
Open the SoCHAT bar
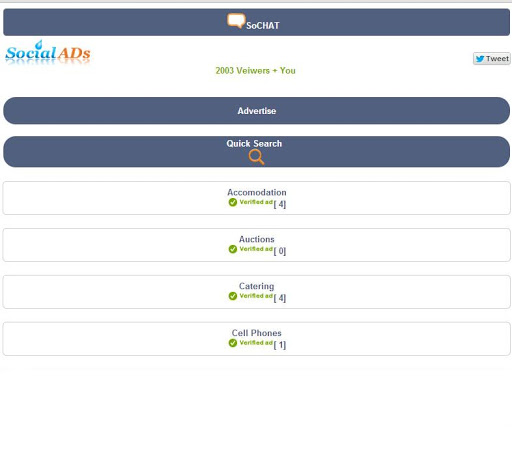[x=256, y=22]
